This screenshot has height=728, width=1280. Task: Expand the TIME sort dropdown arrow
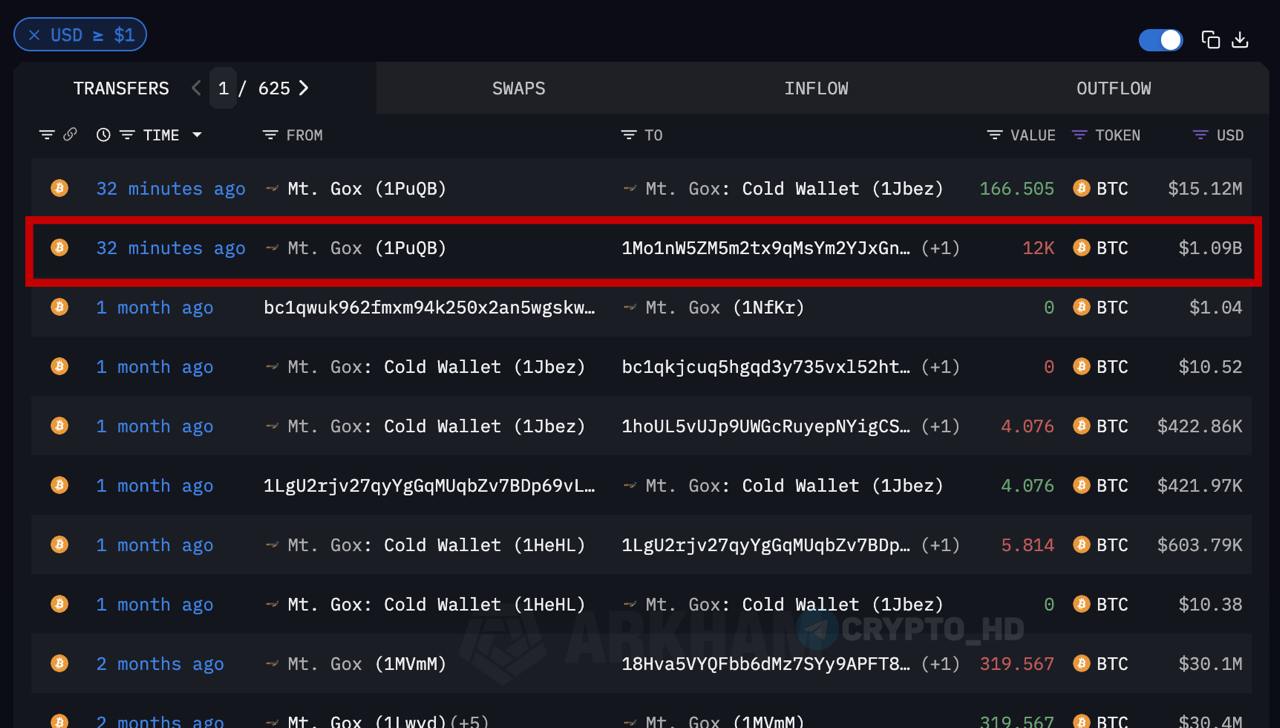coord(197,135)
